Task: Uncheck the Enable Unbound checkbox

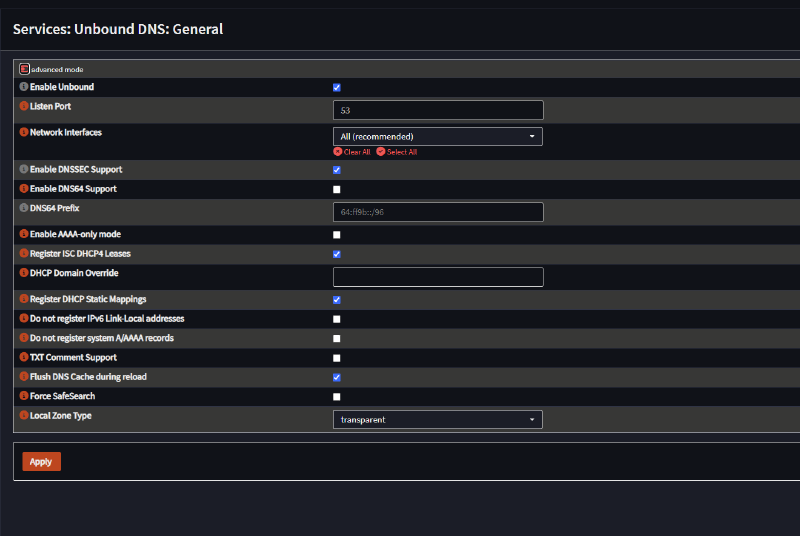Action: (337, 88)
